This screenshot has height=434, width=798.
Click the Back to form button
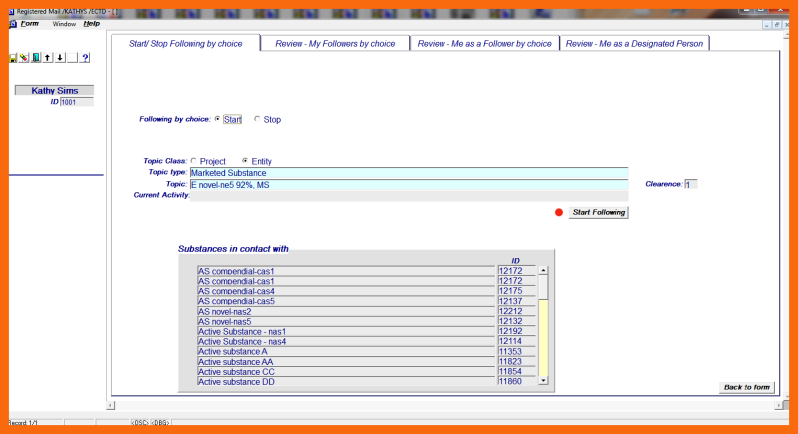tap(747, 387)
